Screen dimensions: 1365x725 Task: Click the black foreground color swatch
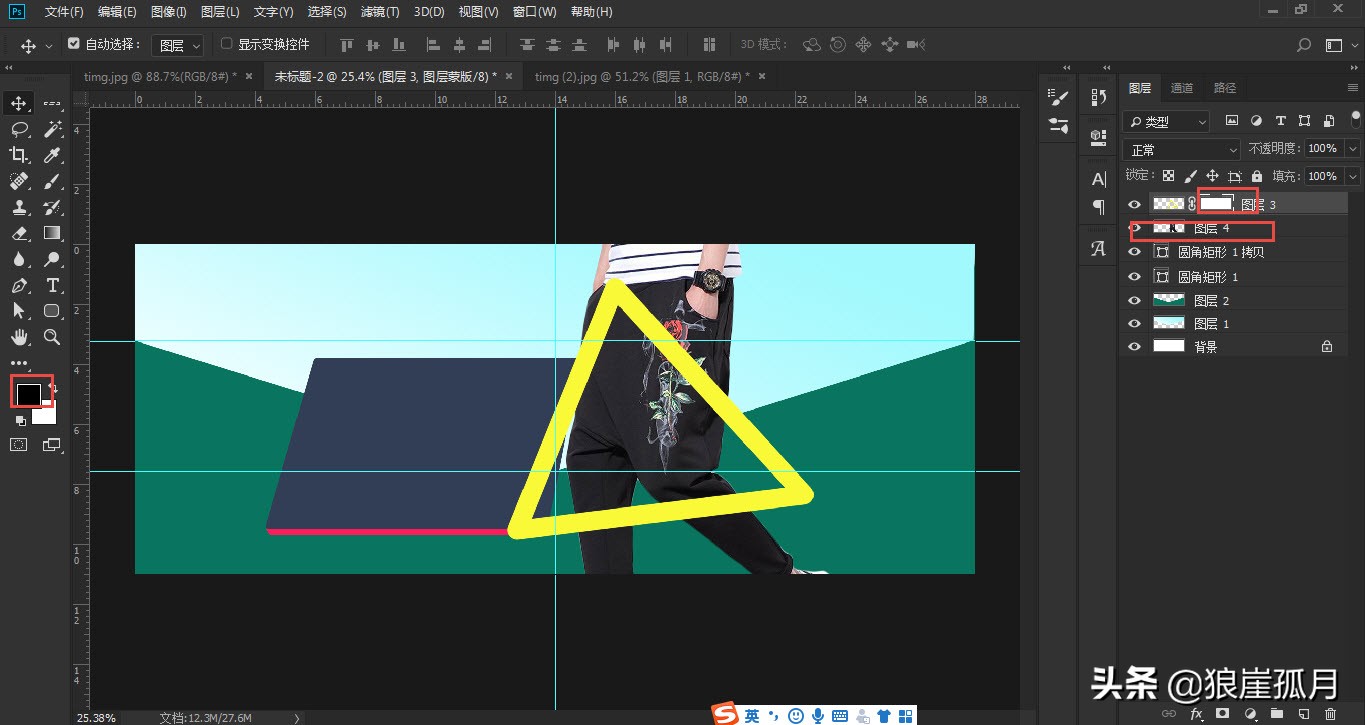point(30,392)
